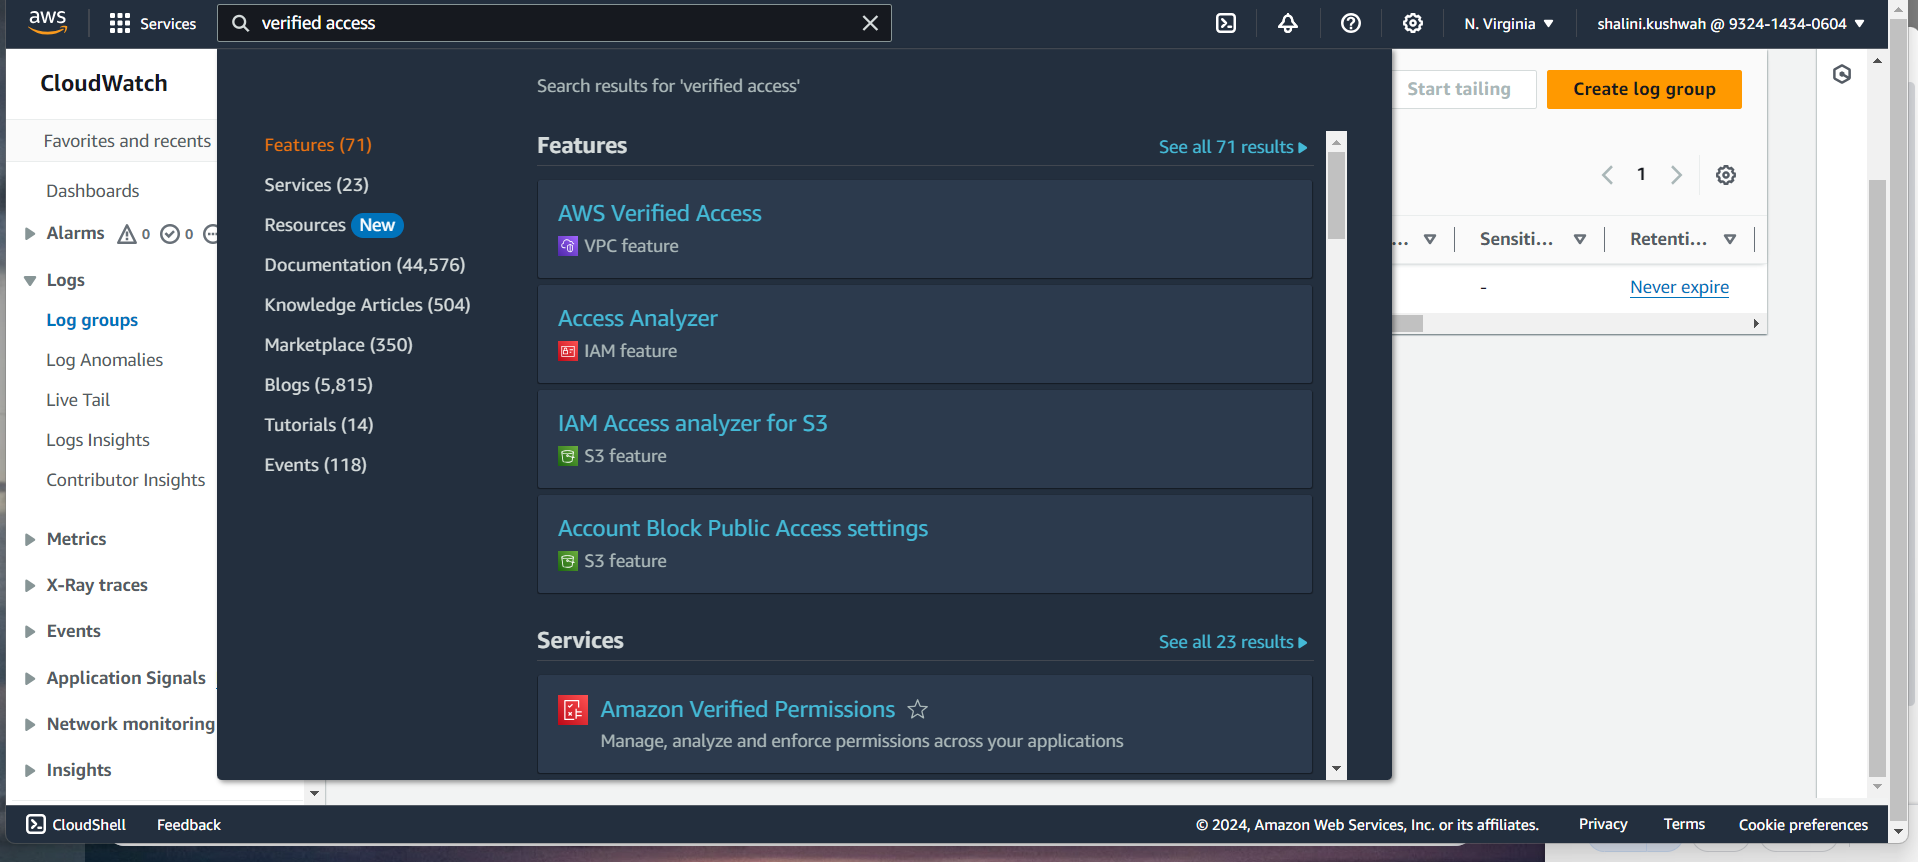Open Log Anomalies in sidebar
The image size is (1918, 862).
pyautogui.click(x=104, y=360)
